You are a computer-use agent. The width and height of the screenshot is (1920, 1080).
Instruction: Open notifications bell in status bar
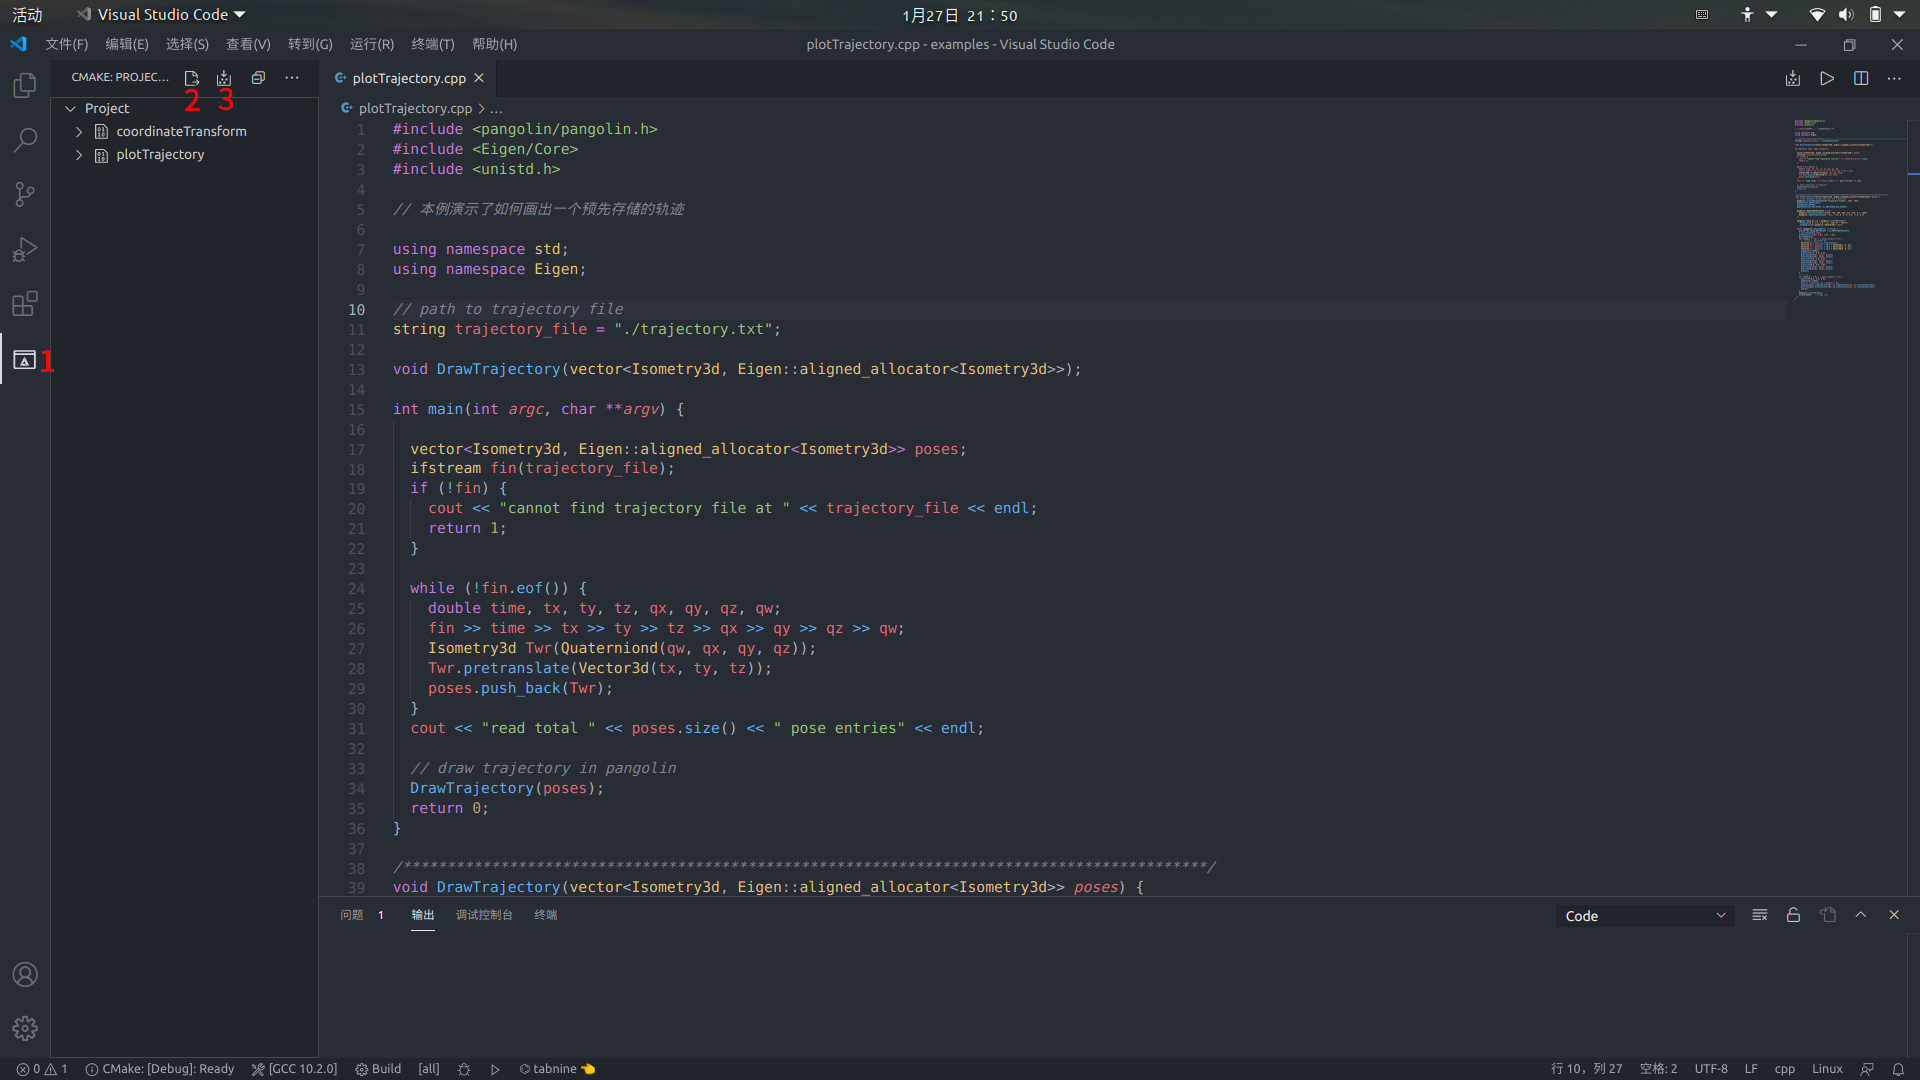[x=1898, y=1069]
